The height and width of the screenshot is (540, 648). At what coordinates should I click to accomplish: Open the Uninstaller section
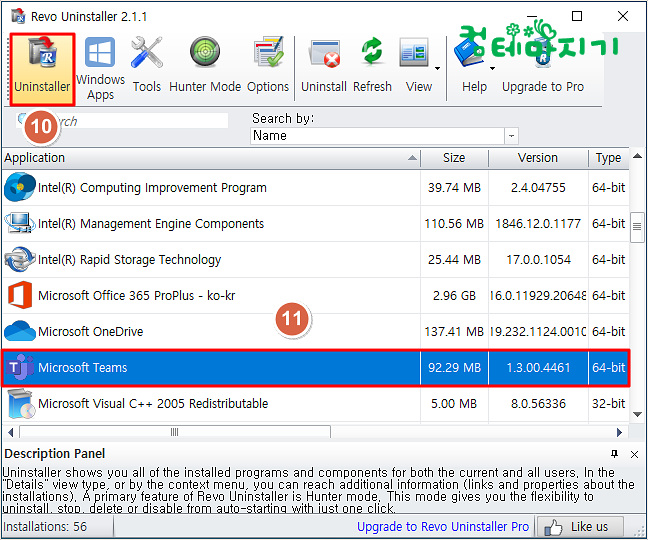pyautogui.click(x=42, y=69)
